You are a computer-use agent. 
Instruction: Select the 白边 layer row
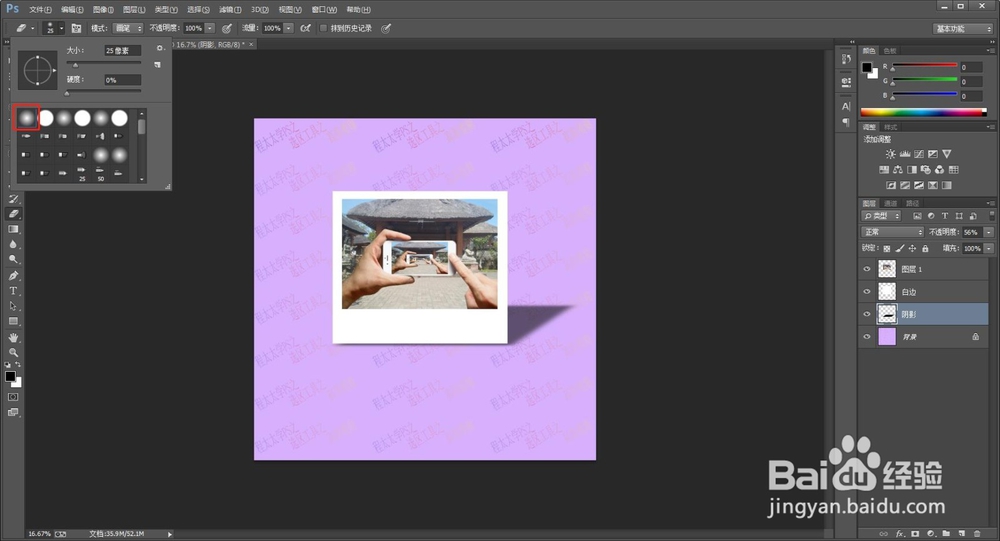click(923, 292)
